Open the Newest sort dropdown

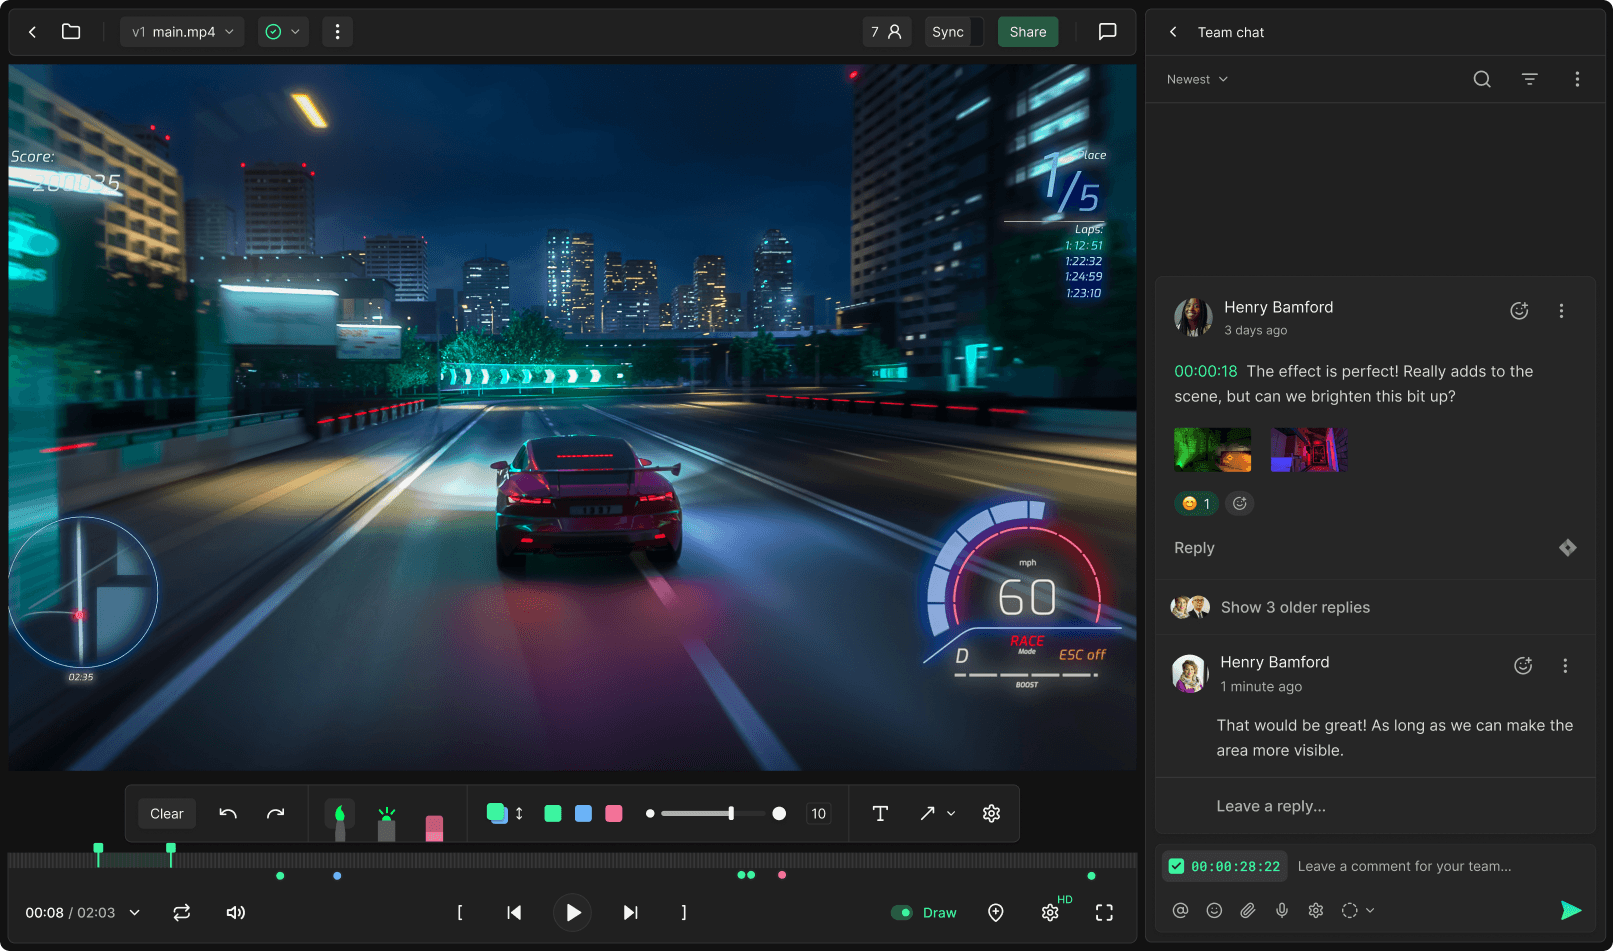tap(1197, 79)
